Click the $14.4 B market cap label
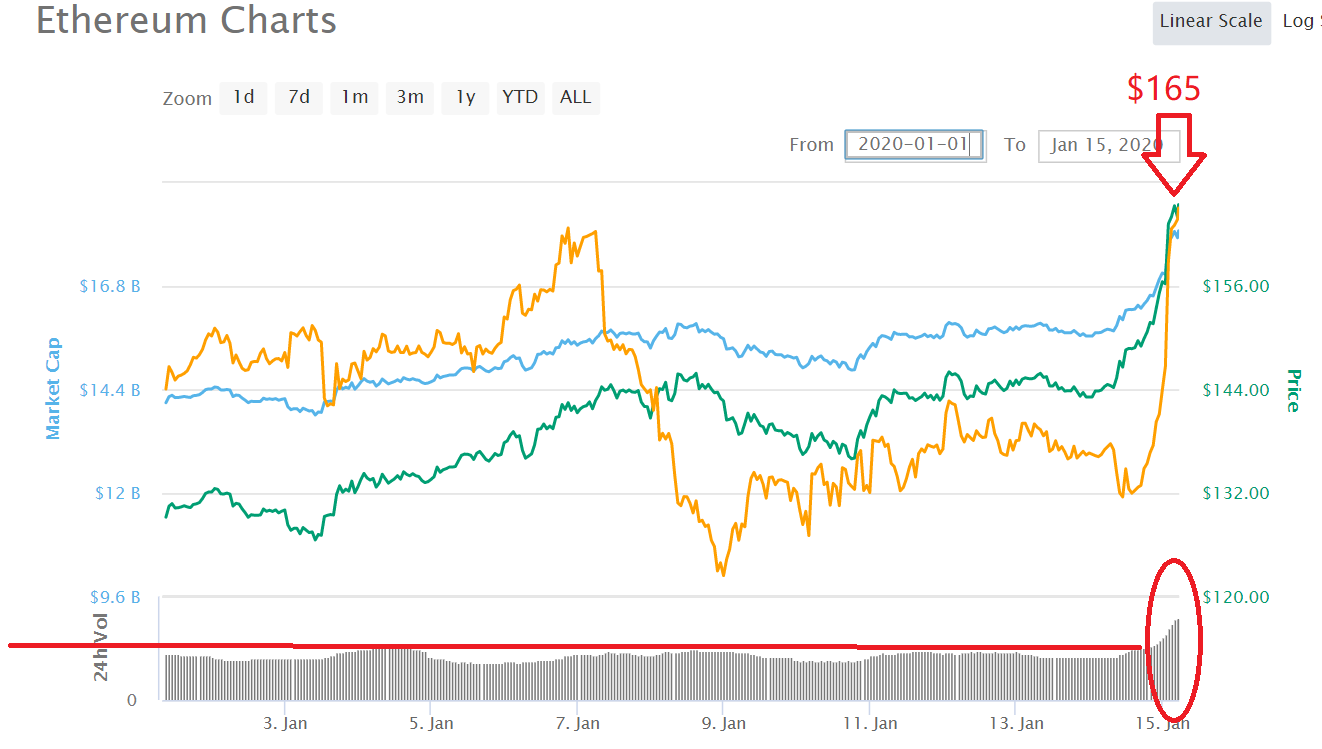Image resolution: width=1322 pixels, height=749 pixels. (110, 390)
